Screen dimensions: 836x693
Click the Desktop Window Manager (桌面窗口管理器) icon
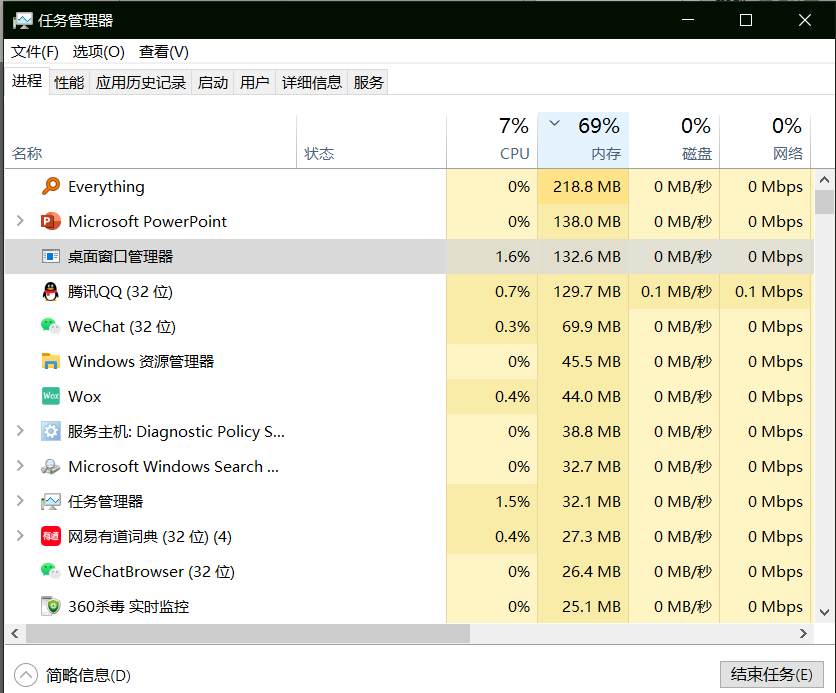[x=51, y=256]
